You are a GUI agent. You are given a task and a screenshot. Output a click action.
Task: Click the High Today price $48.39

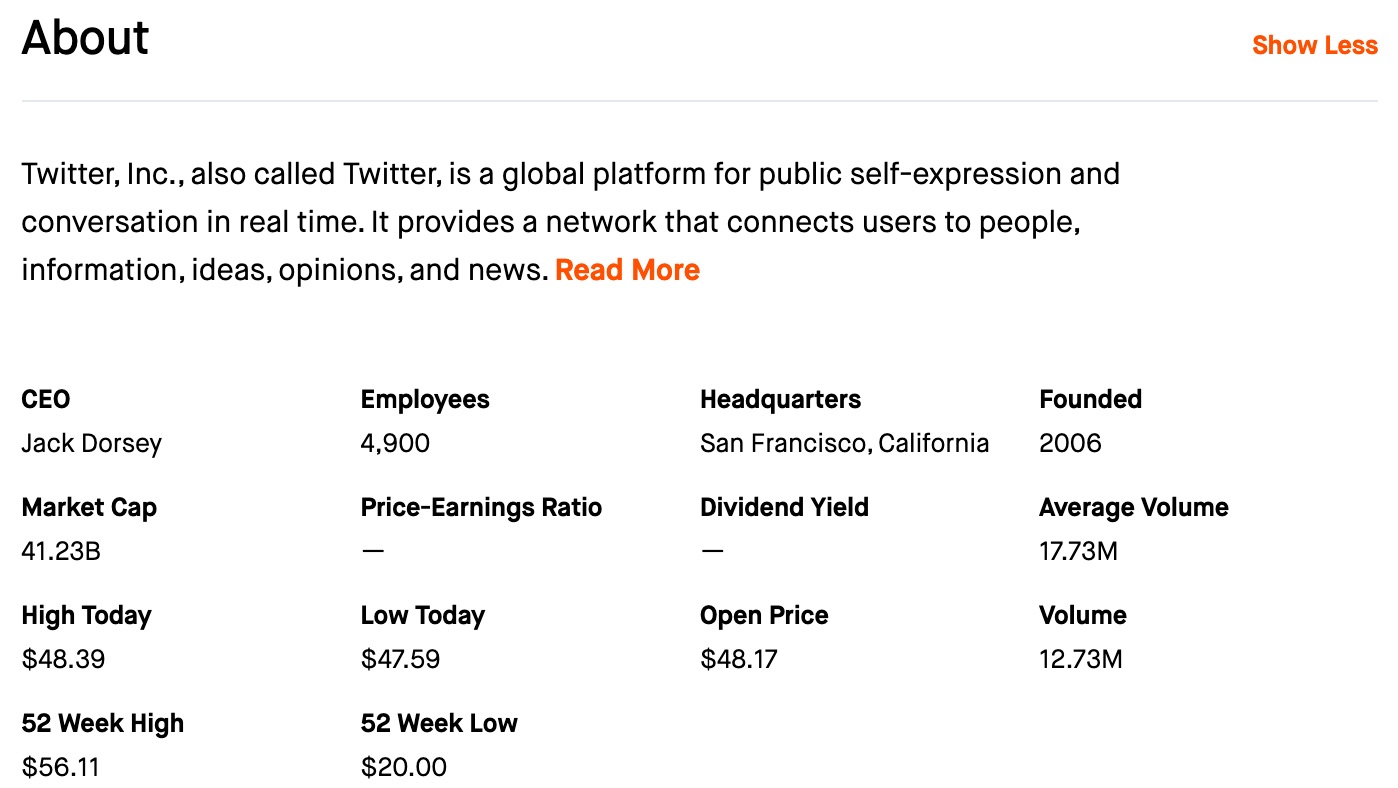(62, 659)
